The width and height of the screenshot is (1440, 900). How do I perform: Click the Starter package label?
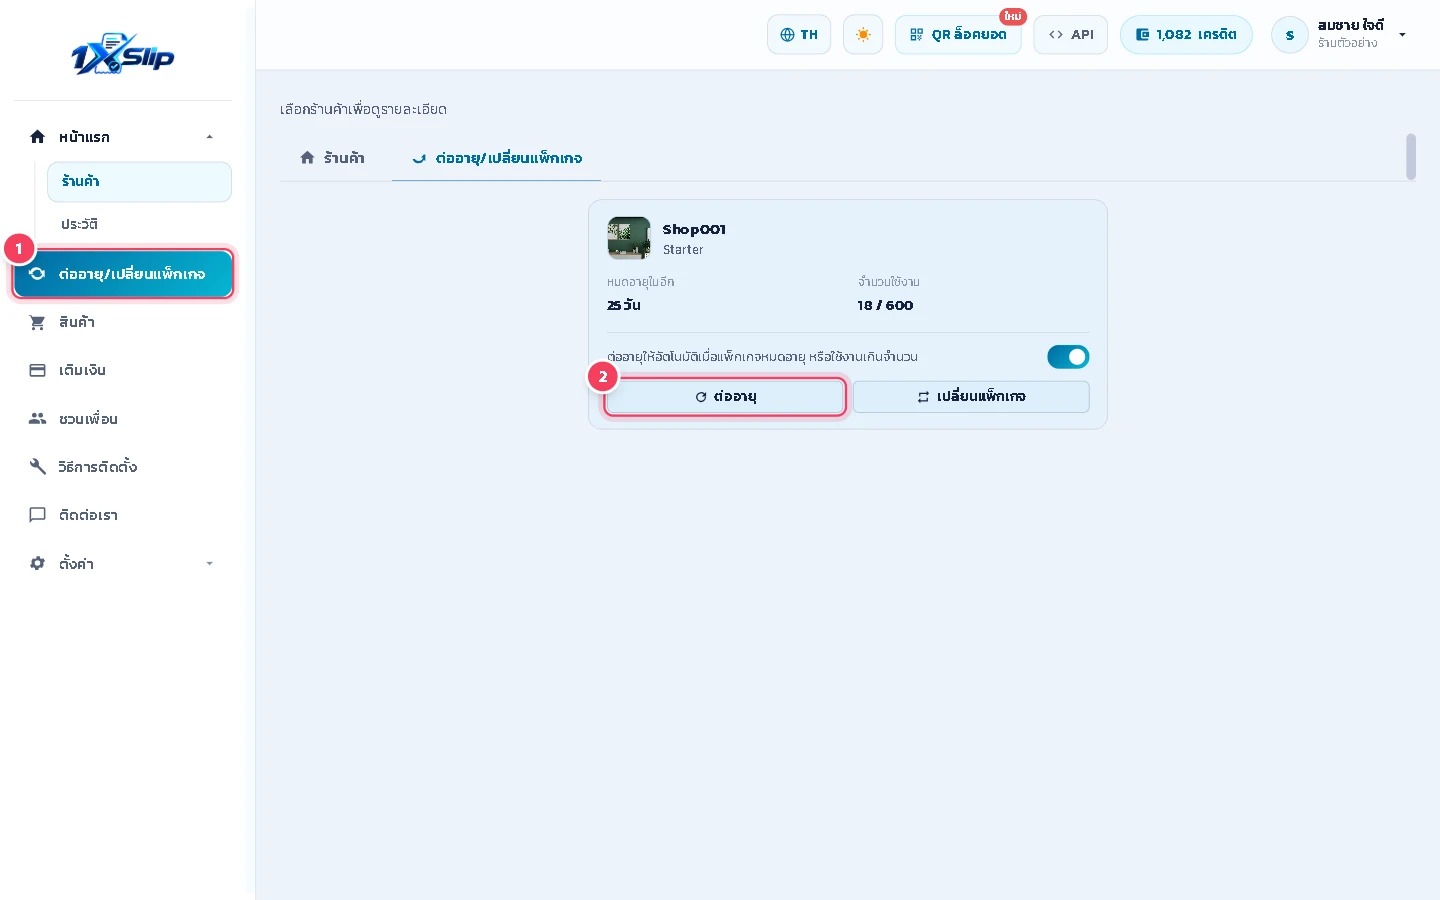pyautogui.click(x=683, y=250)
